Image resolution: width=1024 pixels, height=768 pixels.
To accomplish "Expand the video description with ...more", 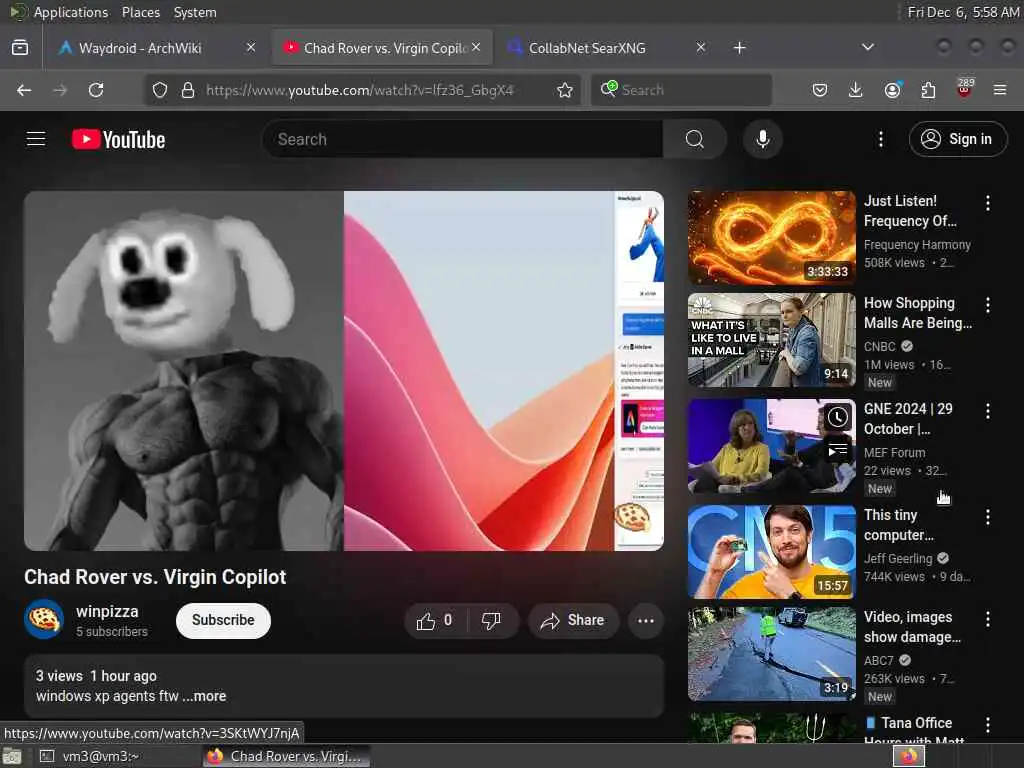I will tap(204, 696).
